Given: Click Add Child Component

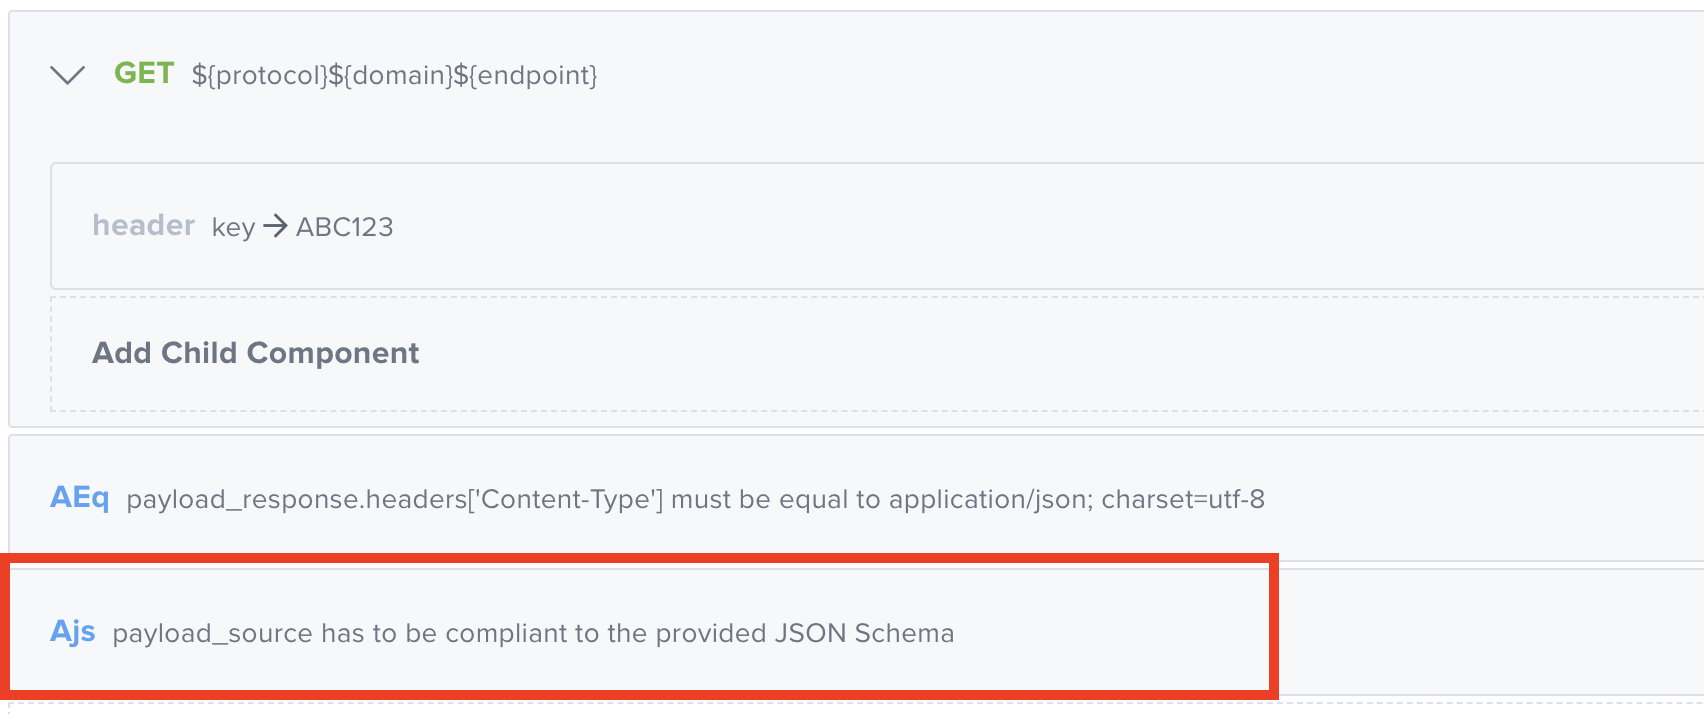Looking at the screenshot, I should (x=255, y=353).
